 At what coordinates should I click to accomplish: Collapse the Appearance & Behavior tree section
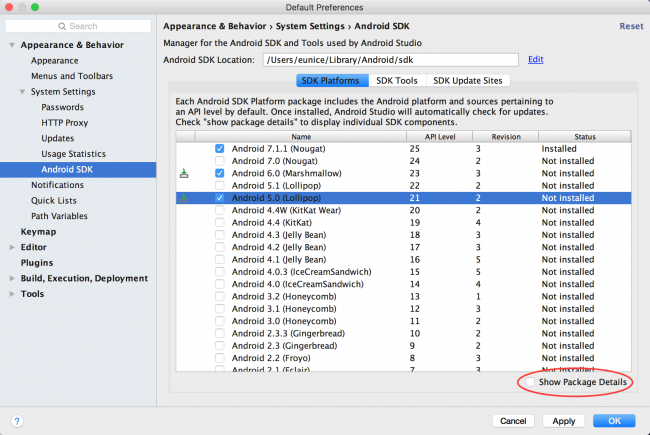tap(12, 45)
